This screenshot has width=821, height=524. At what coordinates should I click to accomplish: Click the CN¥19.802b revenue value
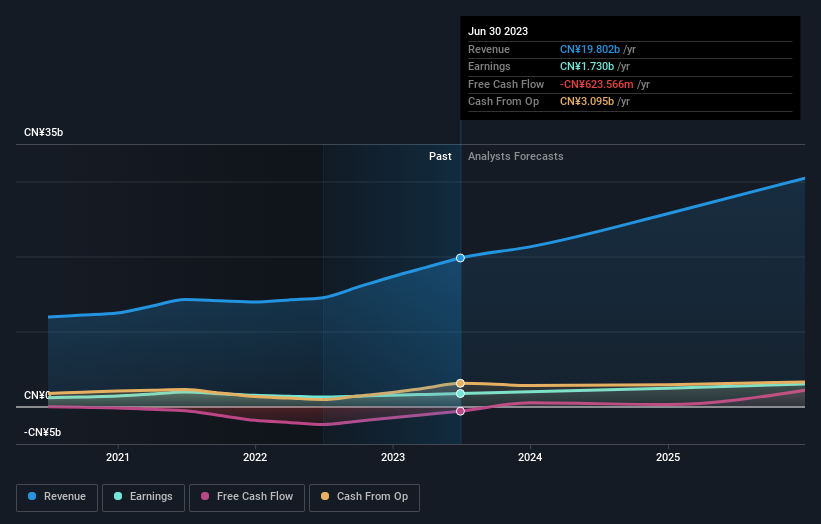(x=590, y=49)
